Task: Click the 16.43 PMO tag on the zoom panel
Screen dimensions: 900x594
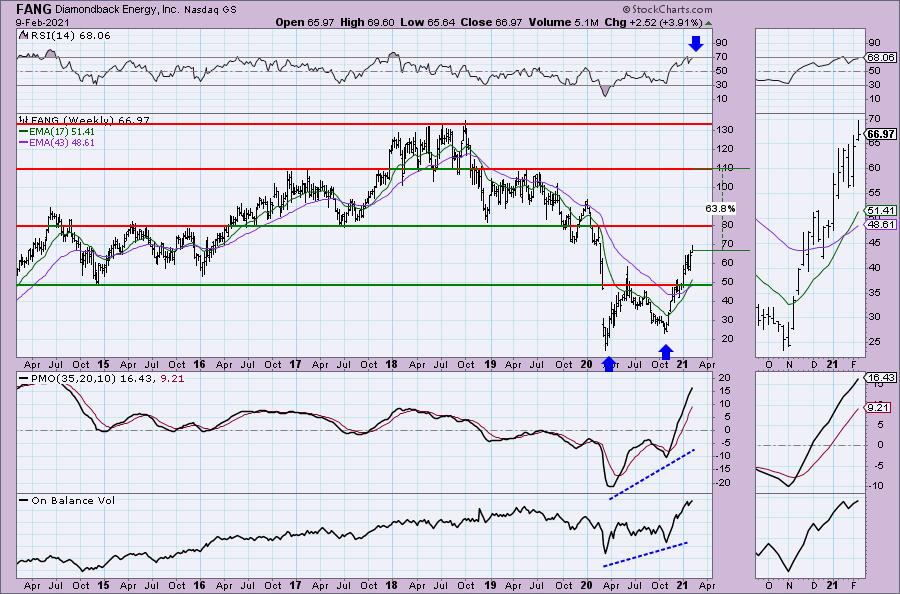Action: pyautogui.click(x=880, y=378)
